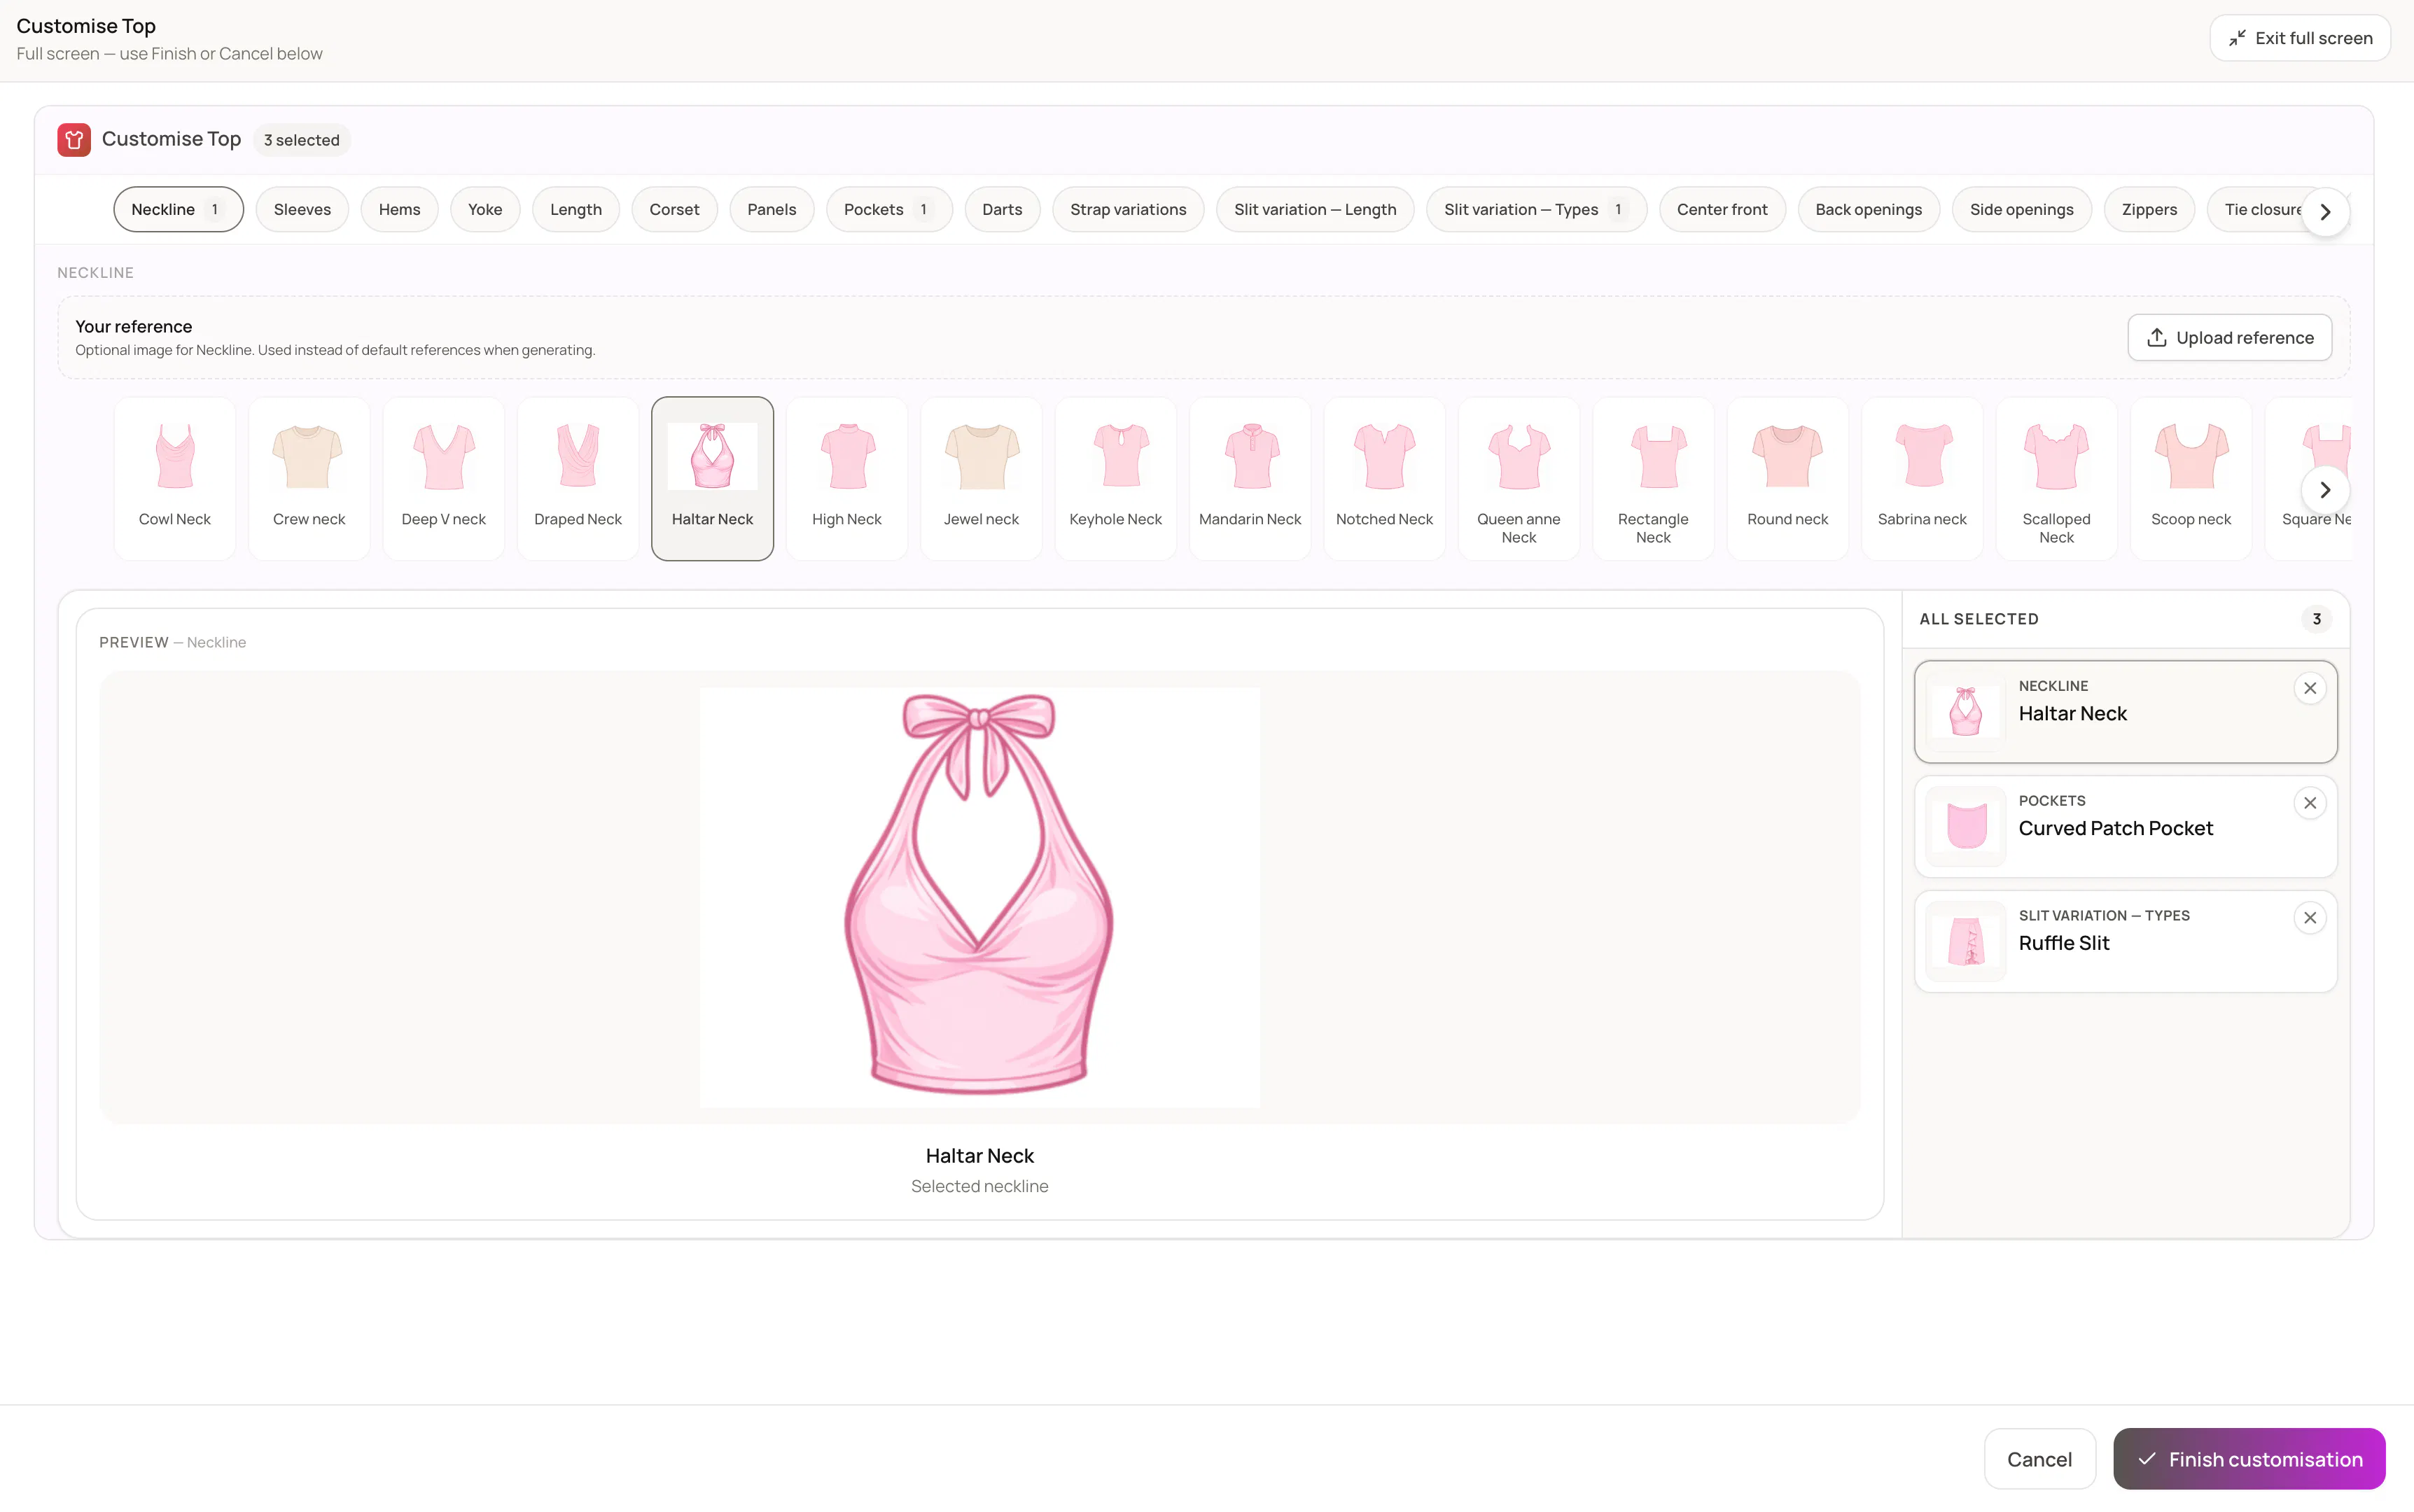Remove Curved Patch Pocket selection
The height and width of the screenshot is (1512, 2414).
(x=2310, y=803)
